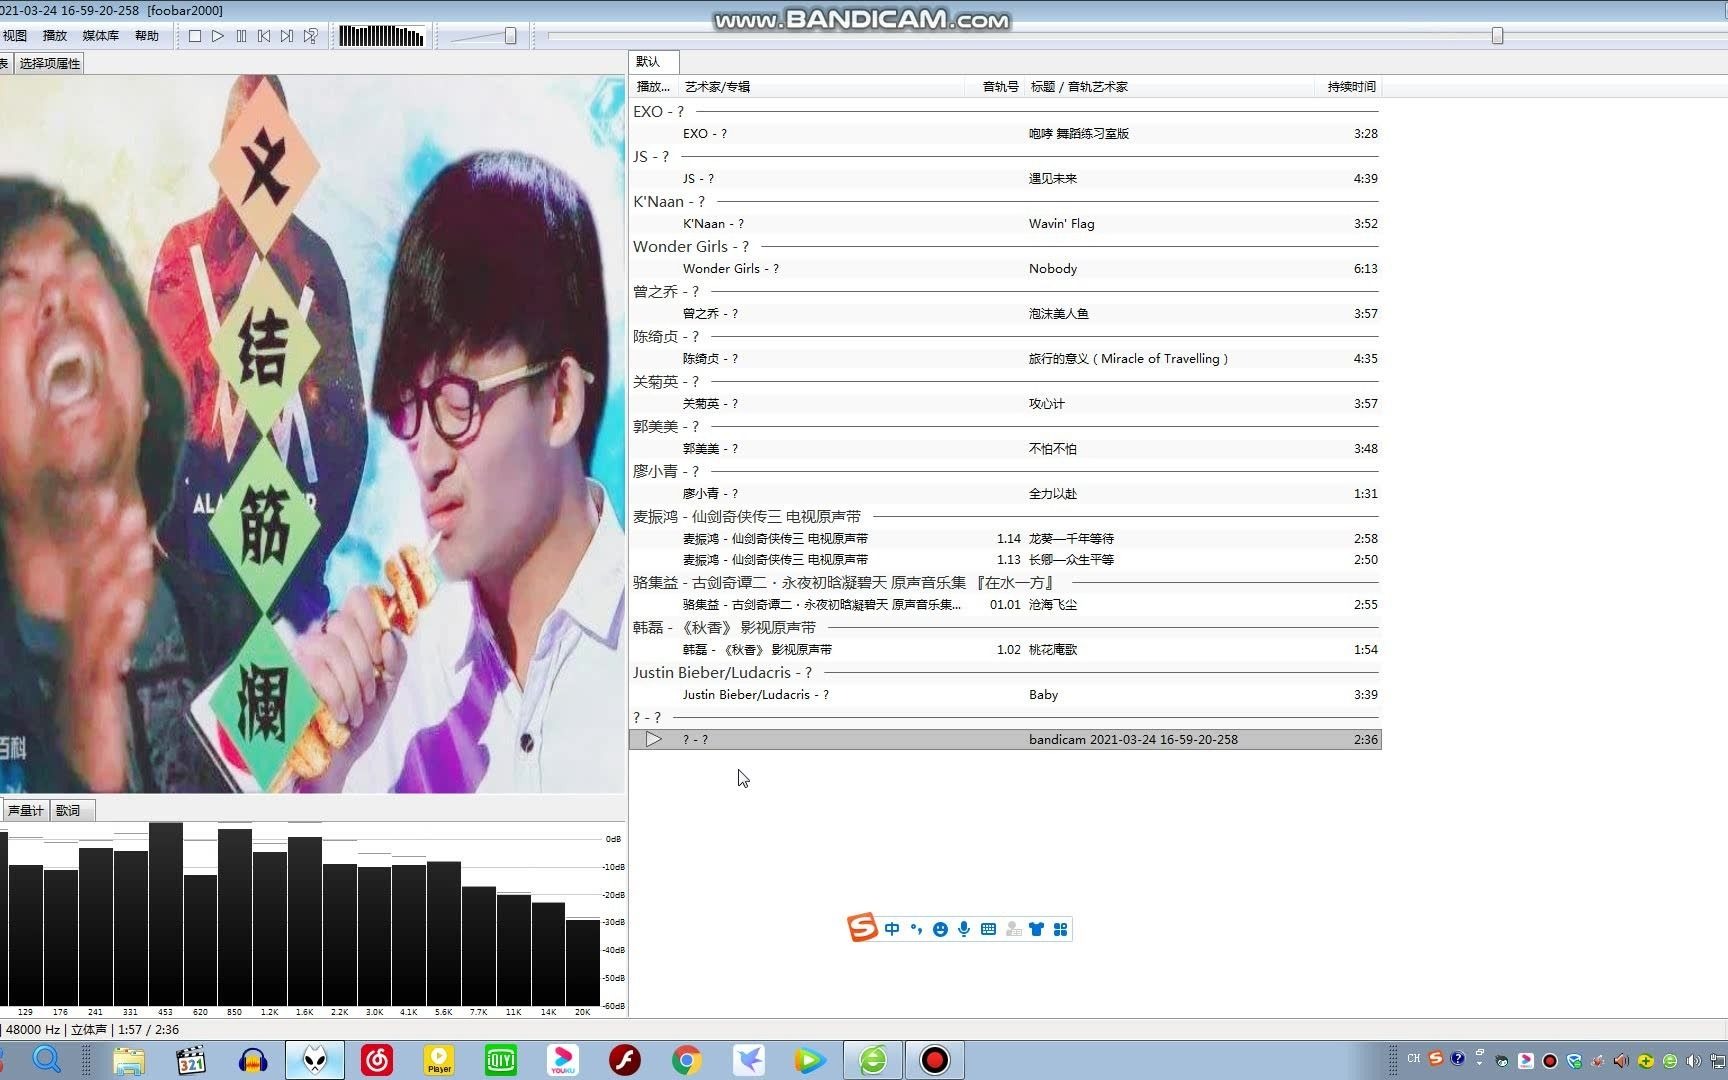Click the Sogou voice input microphone

[x=964, y=929]
